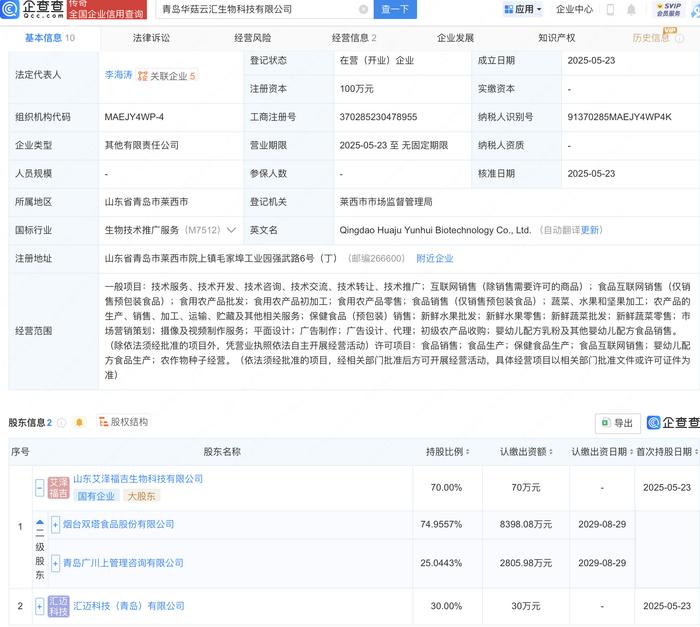Open 企业中心 in the top bar

[574, 9]
